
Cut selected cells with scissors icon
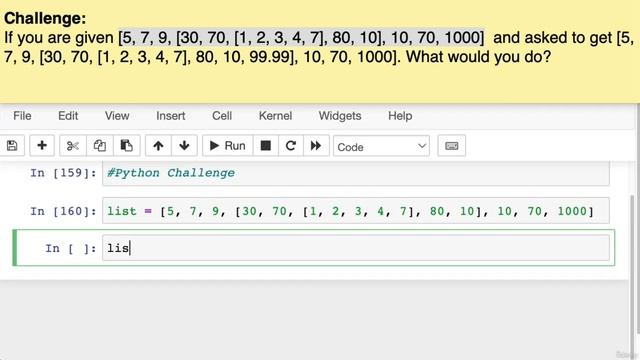(73, 146)
